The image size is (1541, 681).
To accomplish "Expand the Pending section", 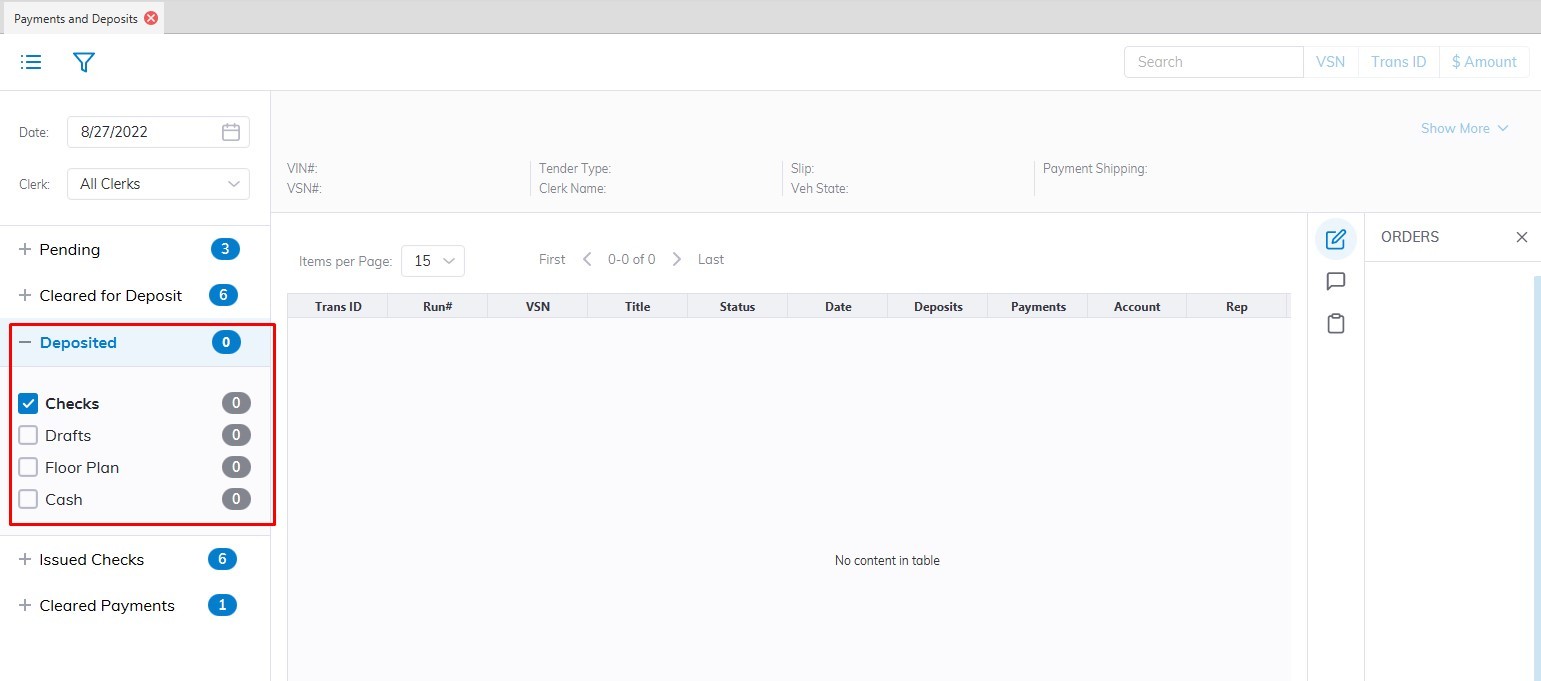I will click(x=25, y=250).
